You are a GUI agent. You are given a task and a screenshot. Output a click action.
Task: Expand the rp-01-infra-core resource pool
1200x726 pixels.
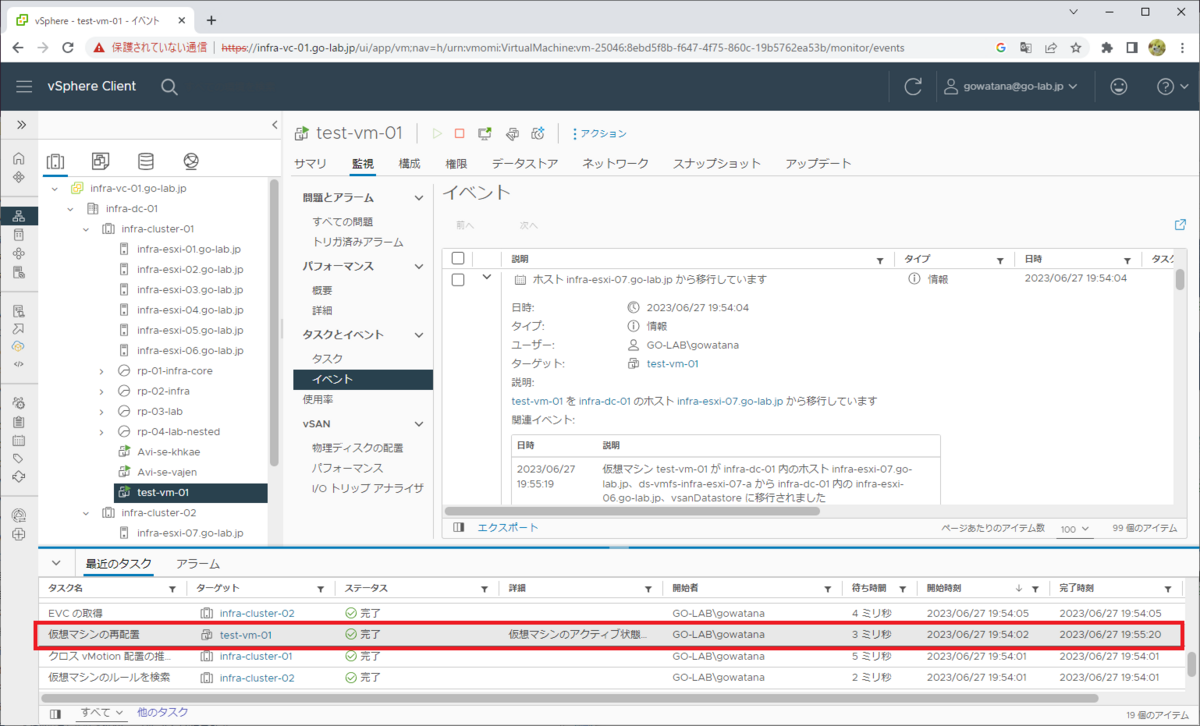(x=103, y=371)
